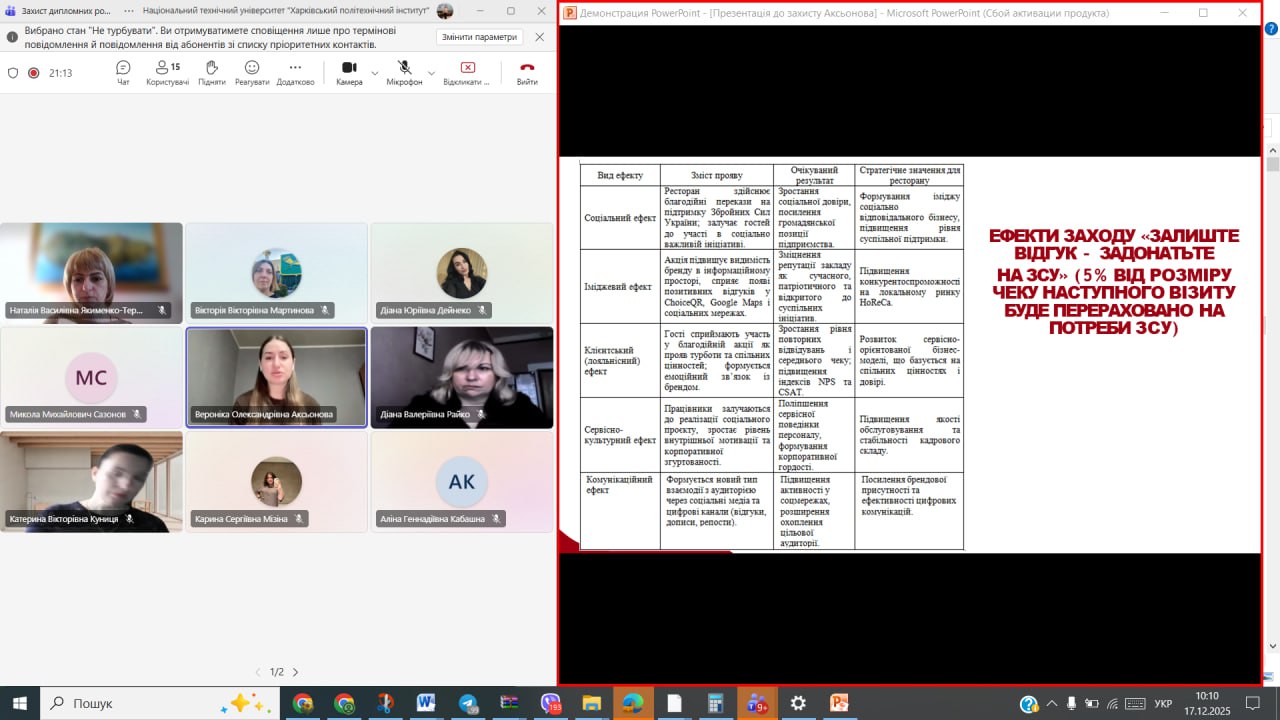Open the Реагувати reactions menu

tap(252, 72)
